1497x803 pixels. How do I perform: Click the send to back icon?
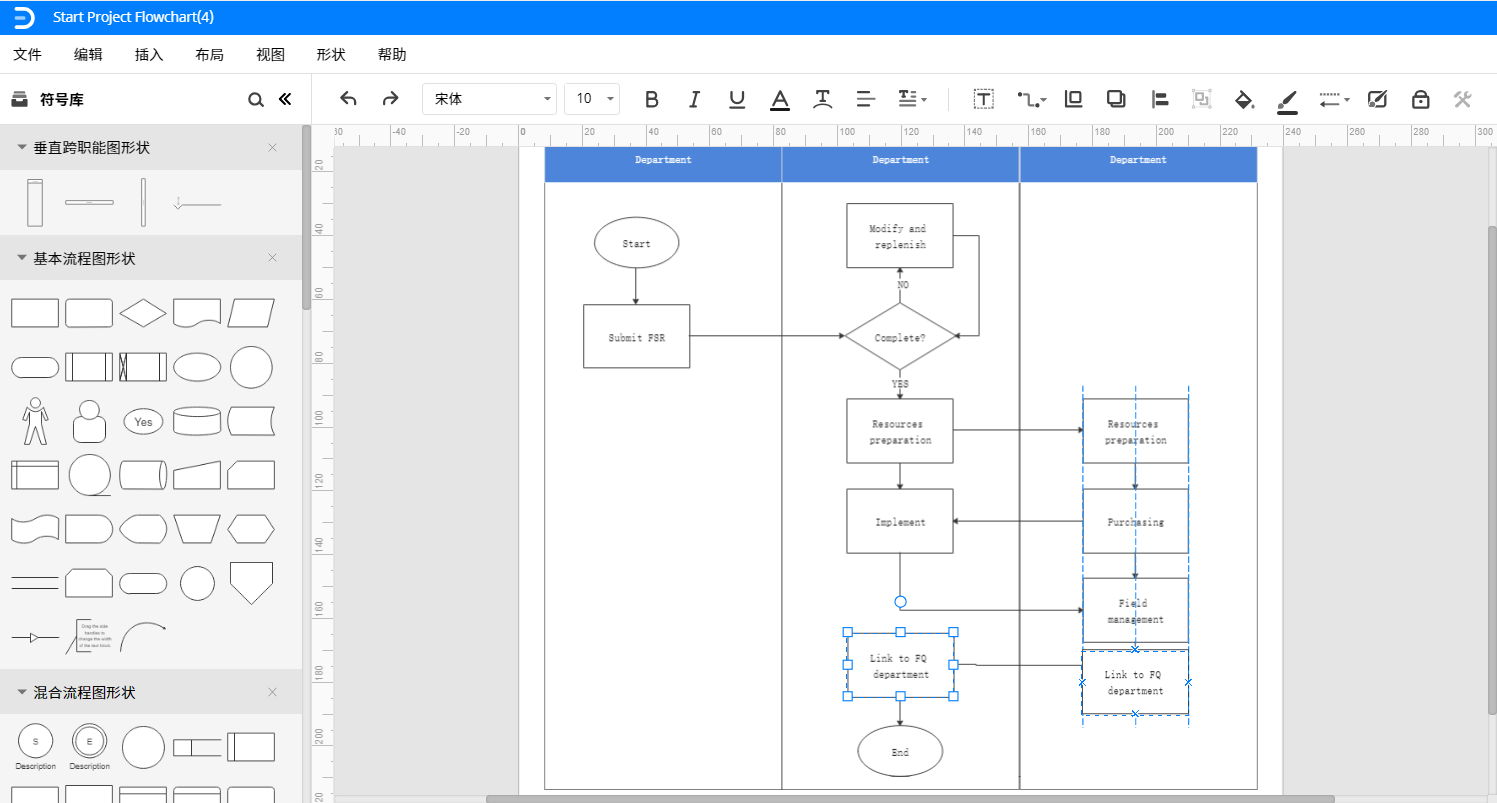pos(1116,98)
